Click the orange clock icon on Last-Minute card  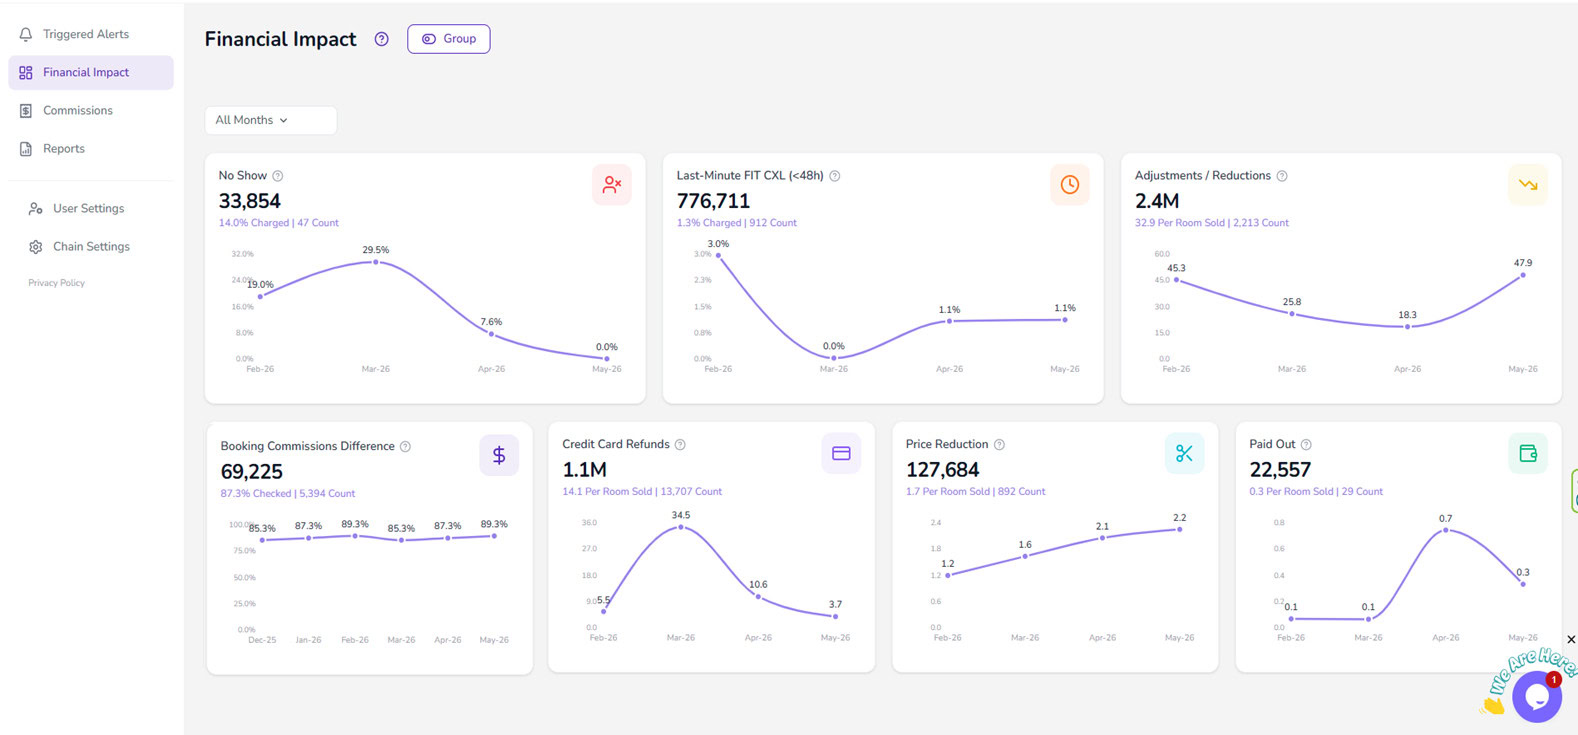[1070, 185]
